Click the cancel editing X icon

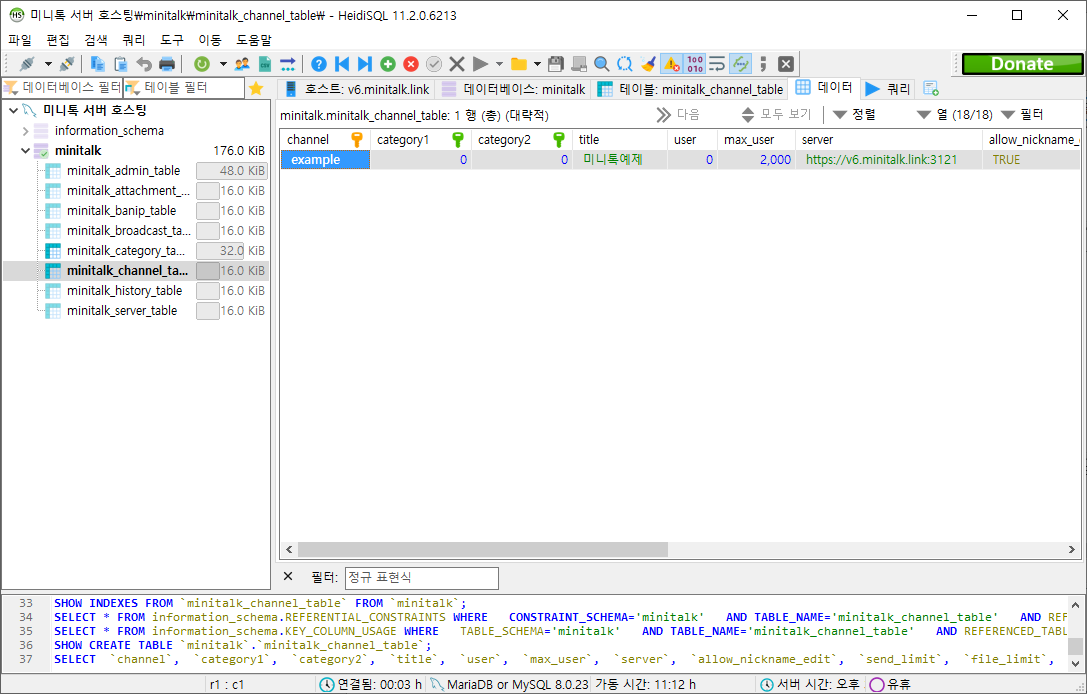tap(457, 64)
